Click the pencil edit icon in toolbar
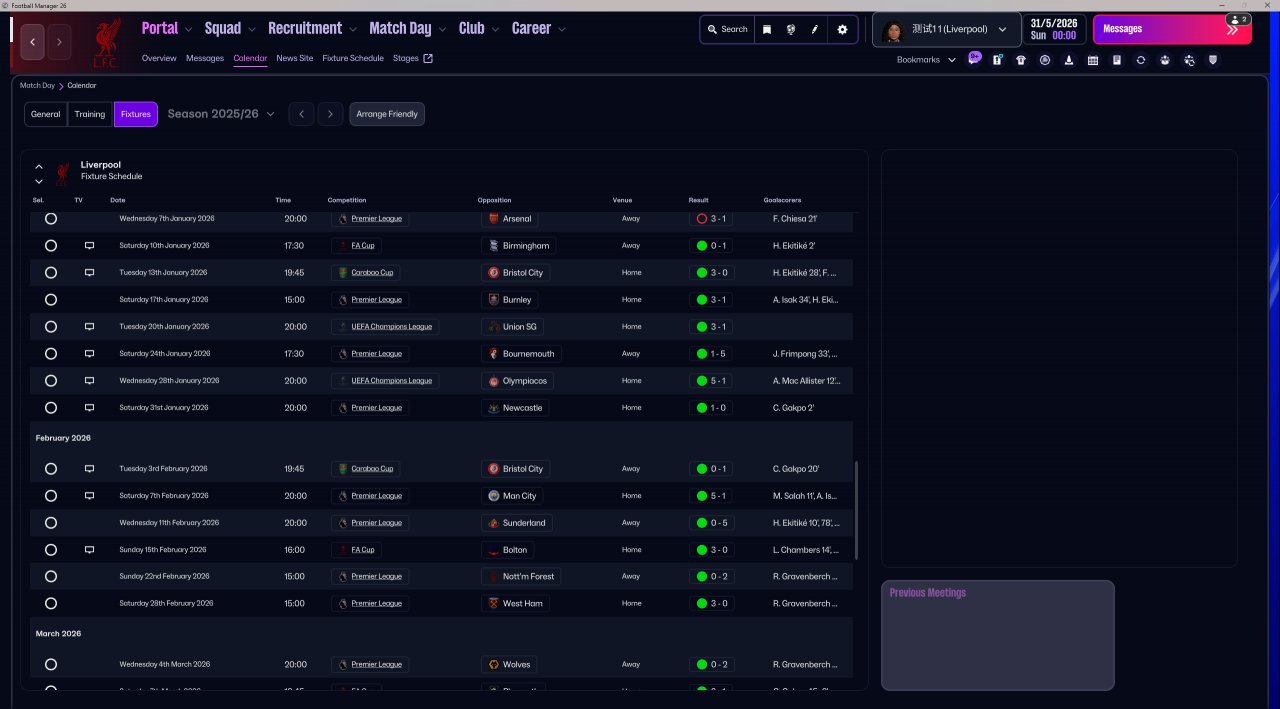The height and width of the screenshot is (709, 1280). [x=815, y=29]
